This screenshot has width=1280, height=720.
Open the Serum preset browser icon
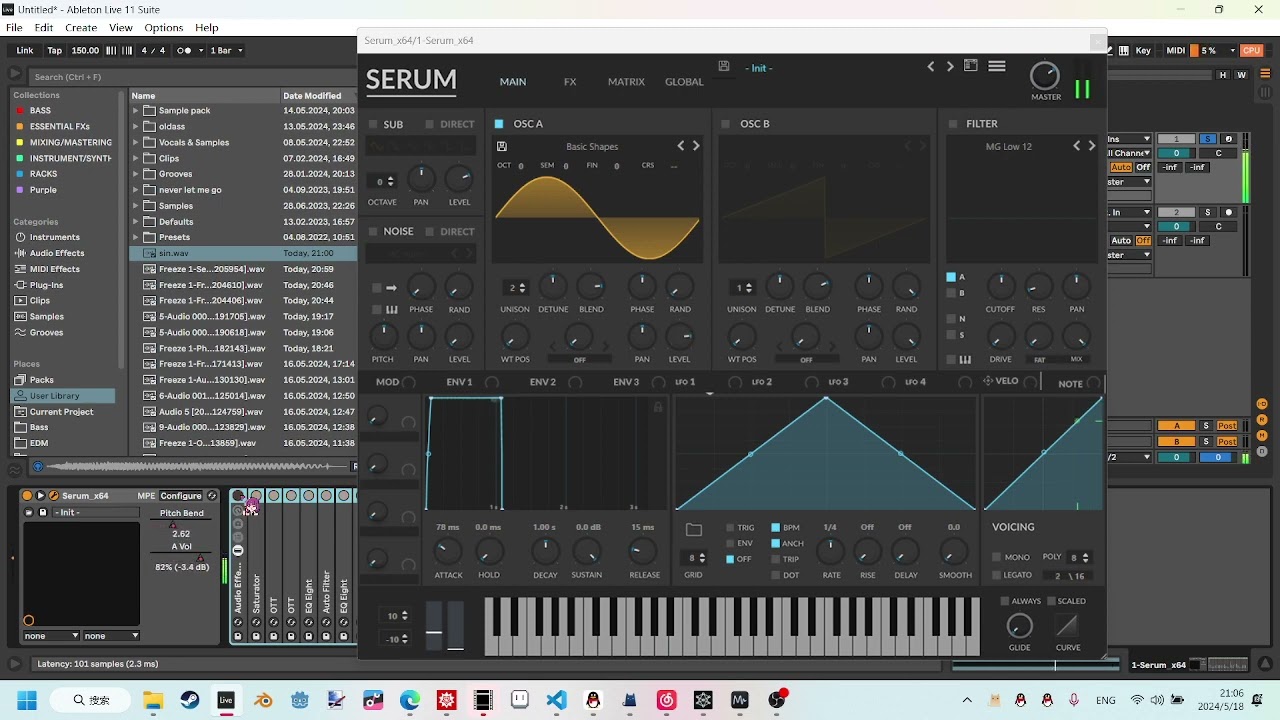971,66
